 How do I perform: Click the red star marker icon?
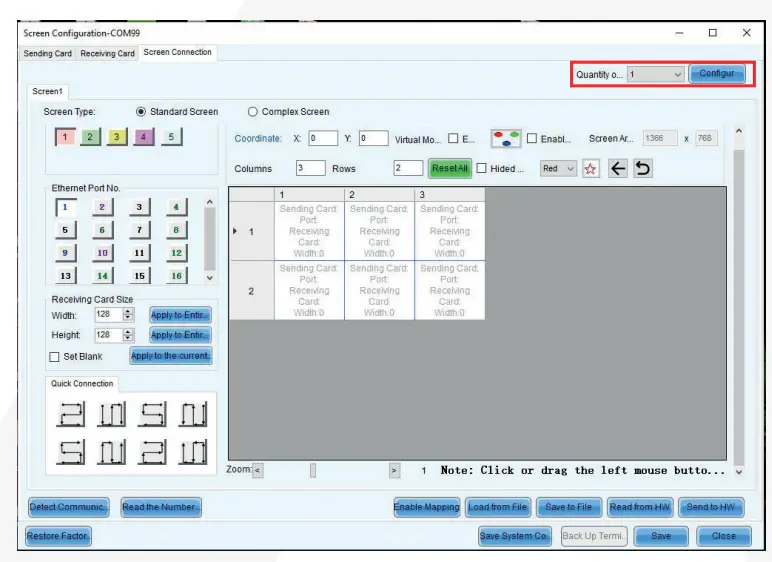(x=591, y=169)
